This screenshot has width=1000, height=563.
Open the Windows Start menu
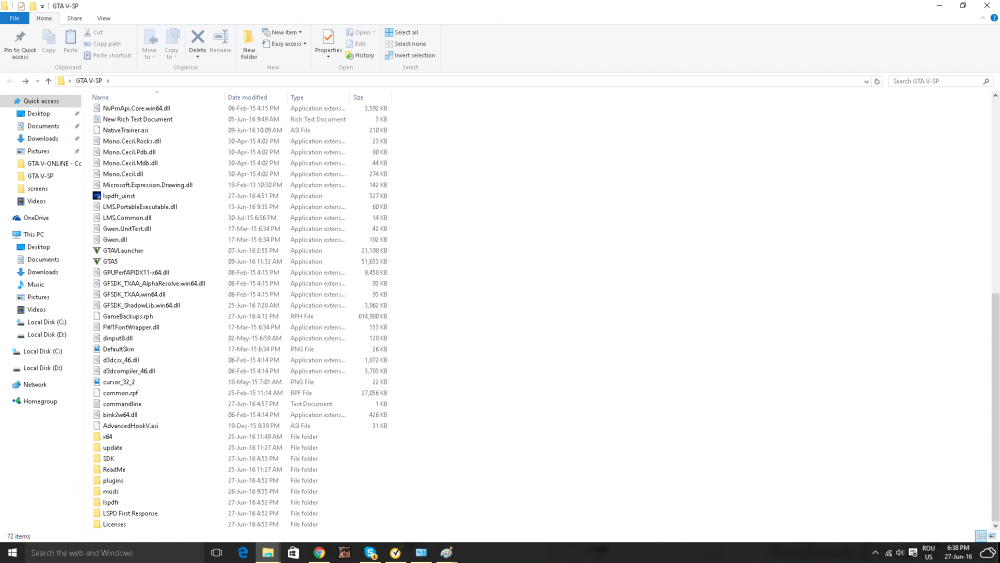[x=12, y=553]
